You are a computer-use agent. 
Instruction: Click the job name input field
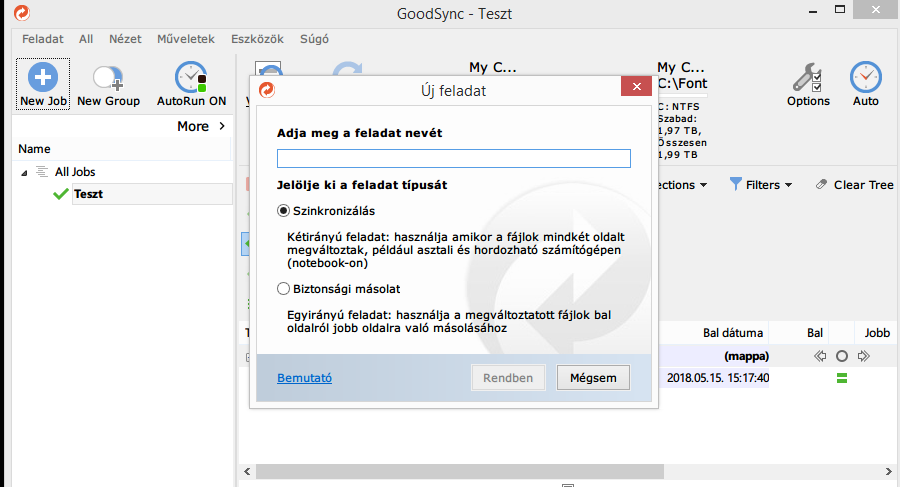453,158
